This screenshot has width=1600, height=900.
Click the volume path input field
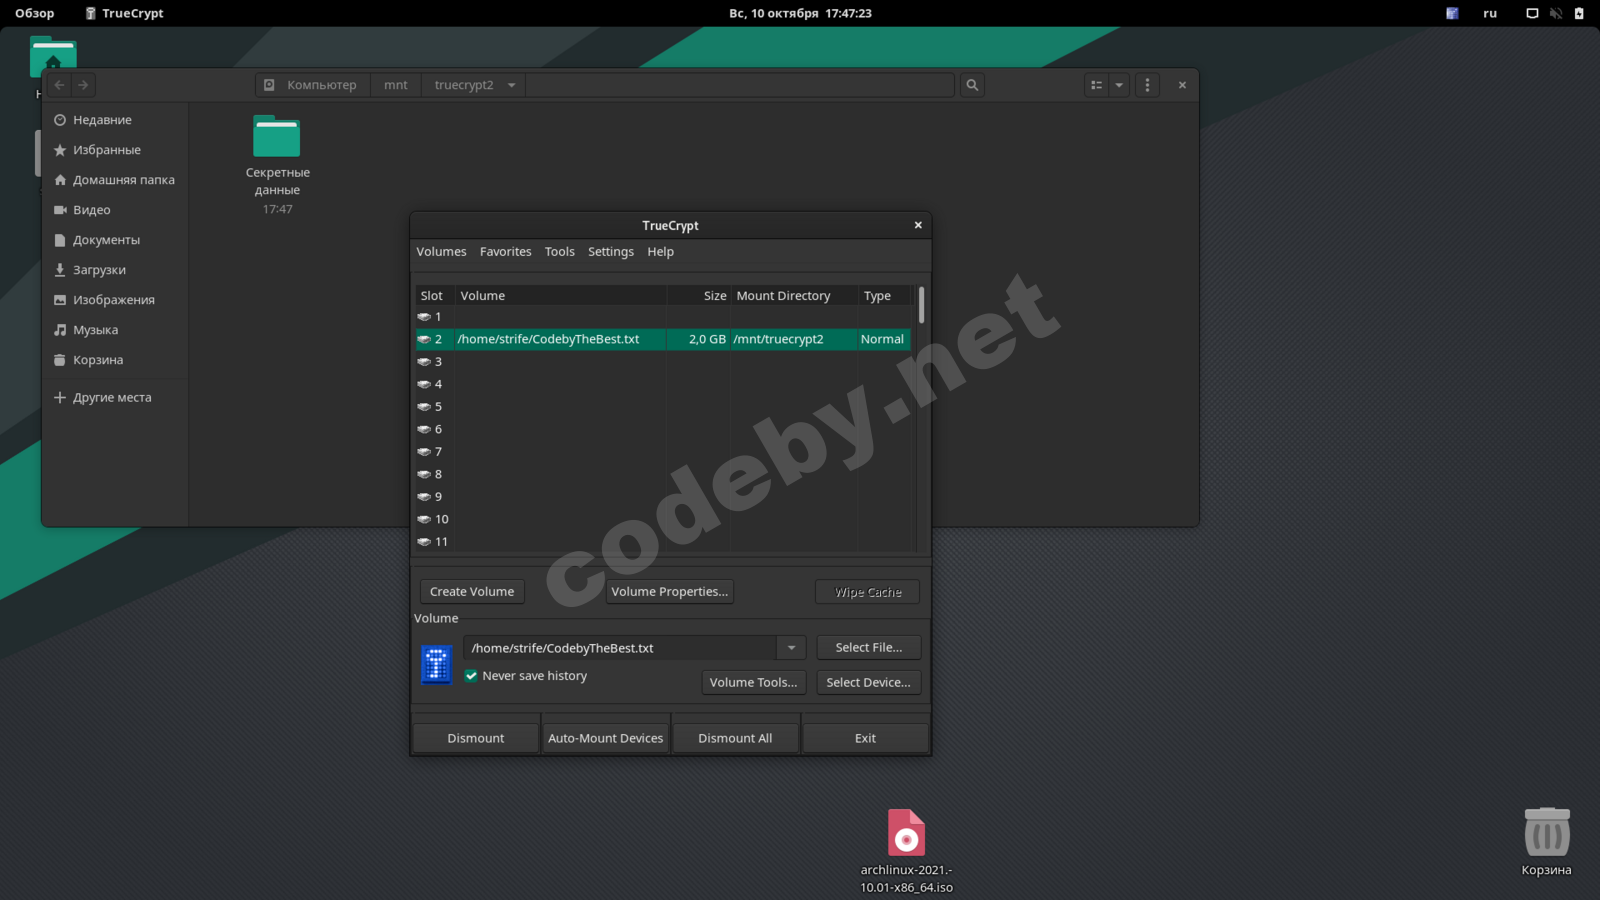tap(621, 648)
